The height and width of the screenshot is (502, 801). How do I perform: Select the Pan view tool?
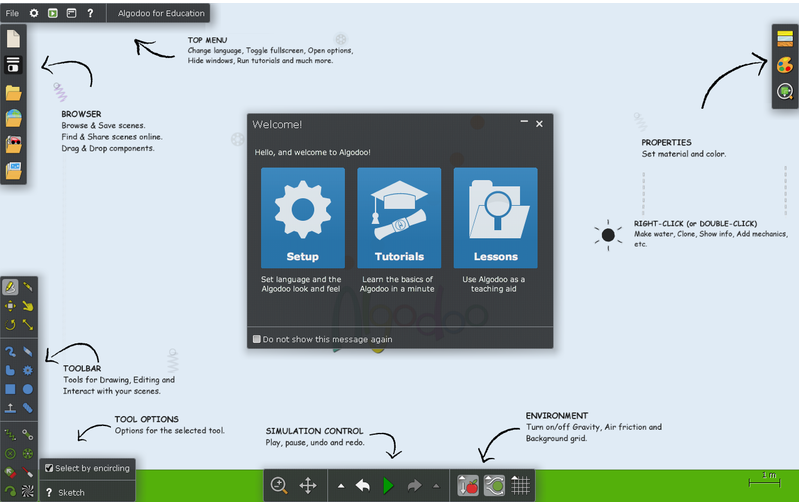click(x=308, y=485)
